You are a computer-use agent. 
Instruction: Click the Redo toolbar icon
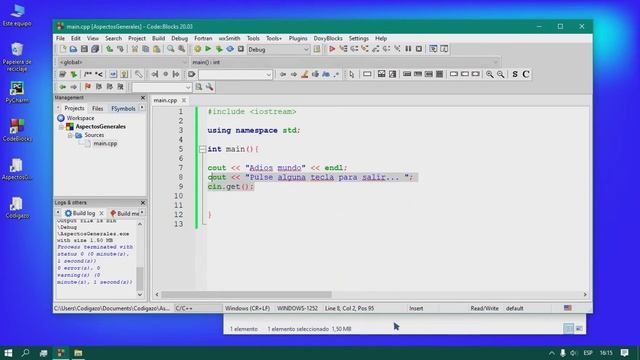click(x=120, y=49)
